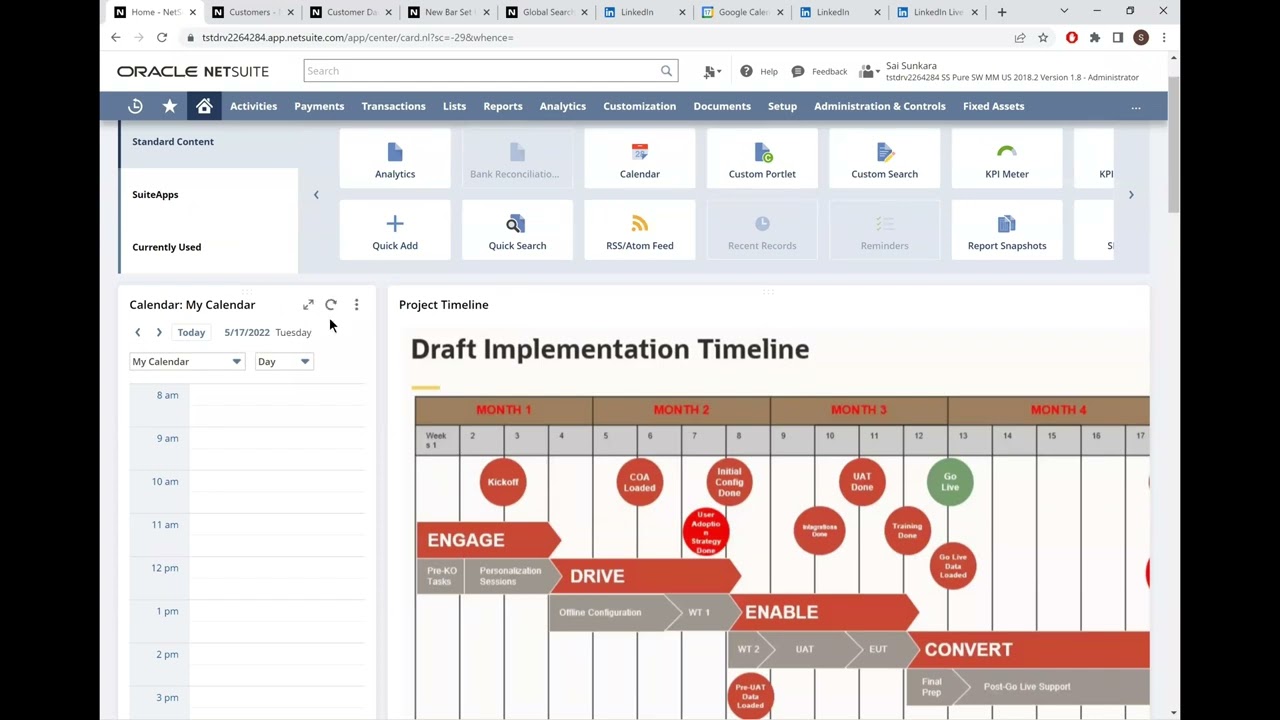The height and width of the screenshot is (720, 1280).
Task: Open Administration & Controls menu
Action: tap(880, 106)
